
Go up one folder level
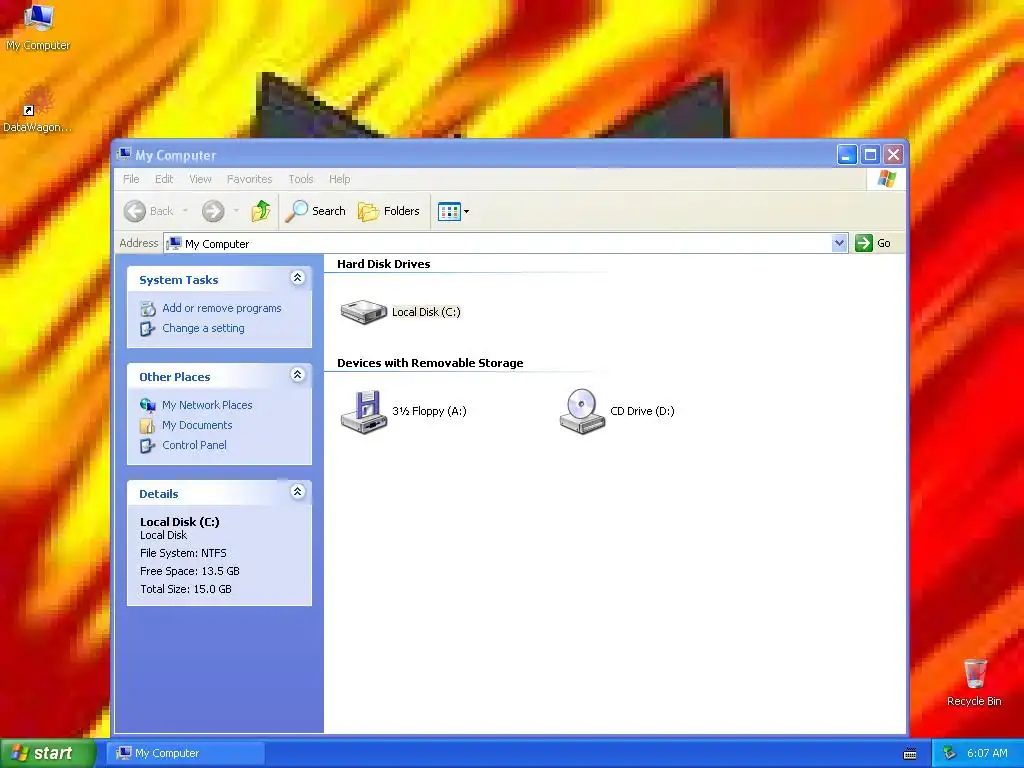tap(261, 211)
